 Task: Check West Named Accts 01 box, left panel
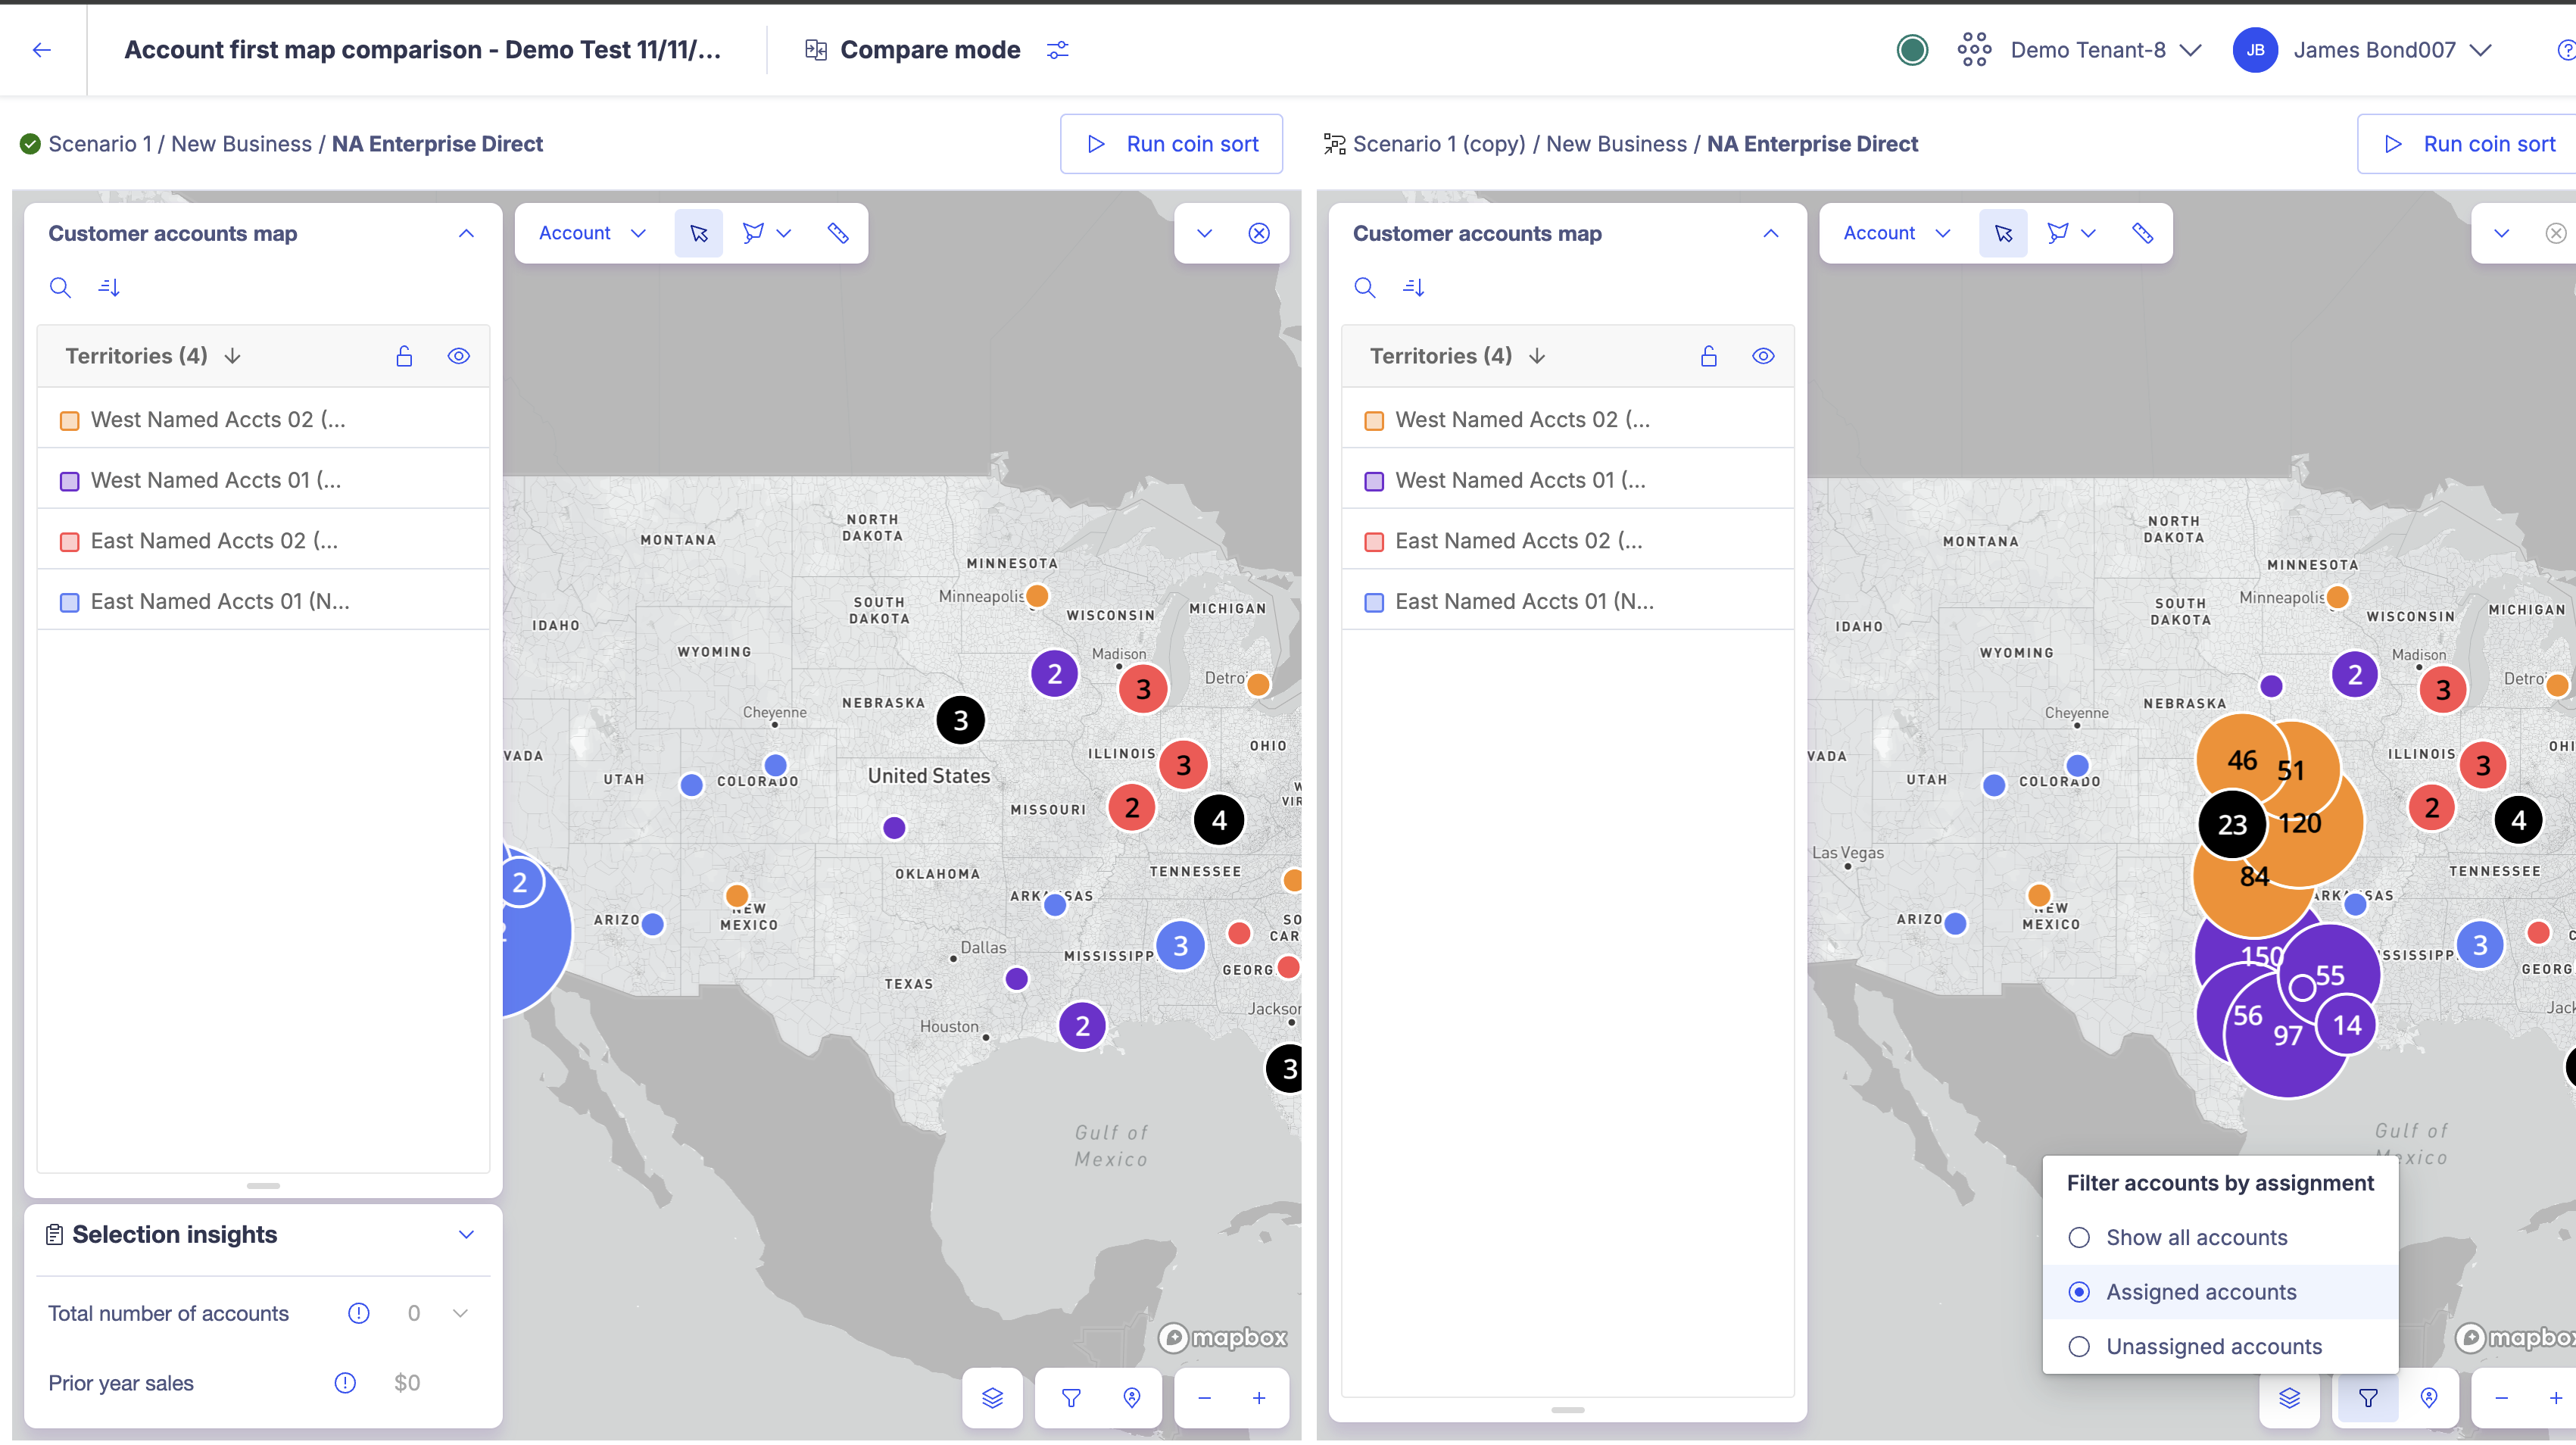point(69,482)
